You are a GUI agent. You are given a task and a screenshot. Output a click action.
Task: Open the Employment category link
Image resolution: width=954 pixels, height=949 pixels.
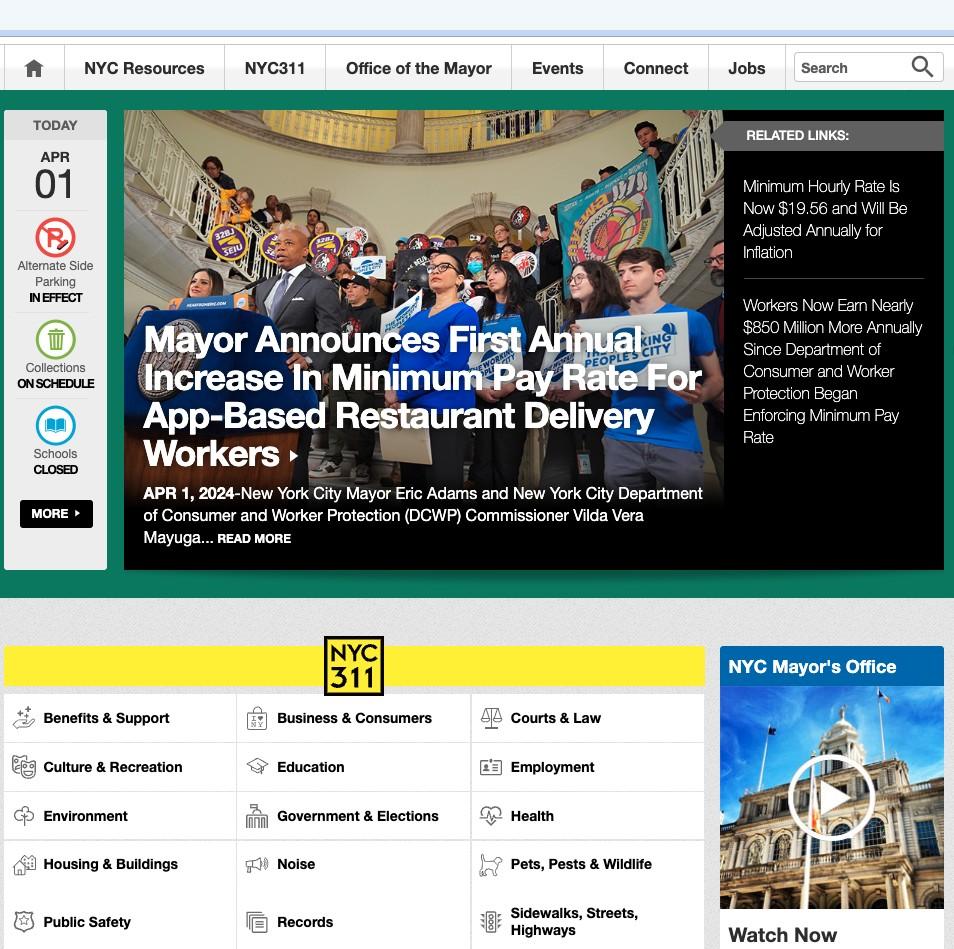(552, 766)
